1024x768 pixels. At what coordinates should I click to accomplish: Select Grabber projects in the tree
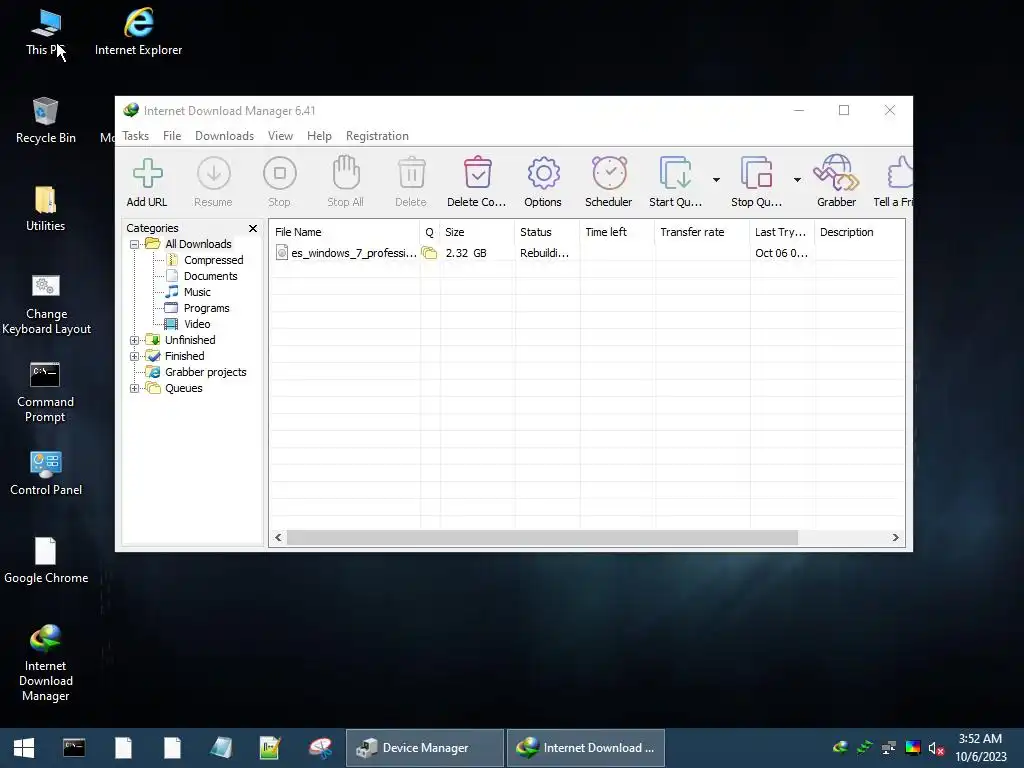coord(206,372)
